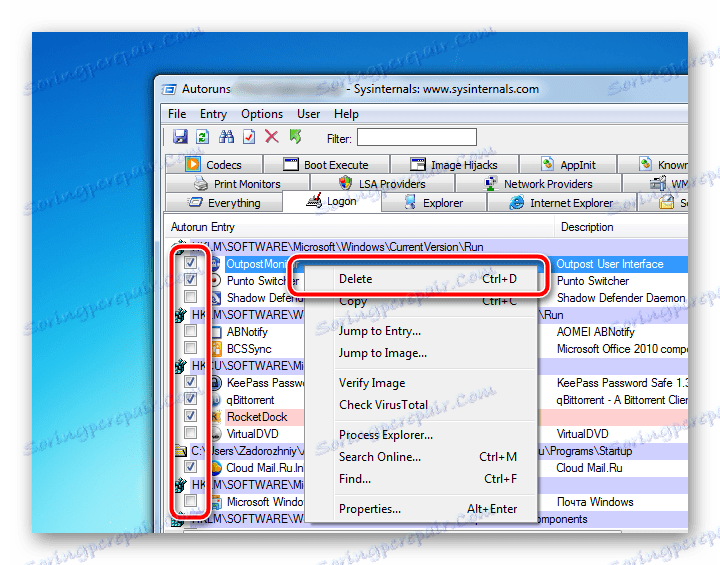Image resolution: width=720 pixels, height=565 pixels.
Task: Uncheck the KeePass checkbox
Action: click(x=190, y=382)
